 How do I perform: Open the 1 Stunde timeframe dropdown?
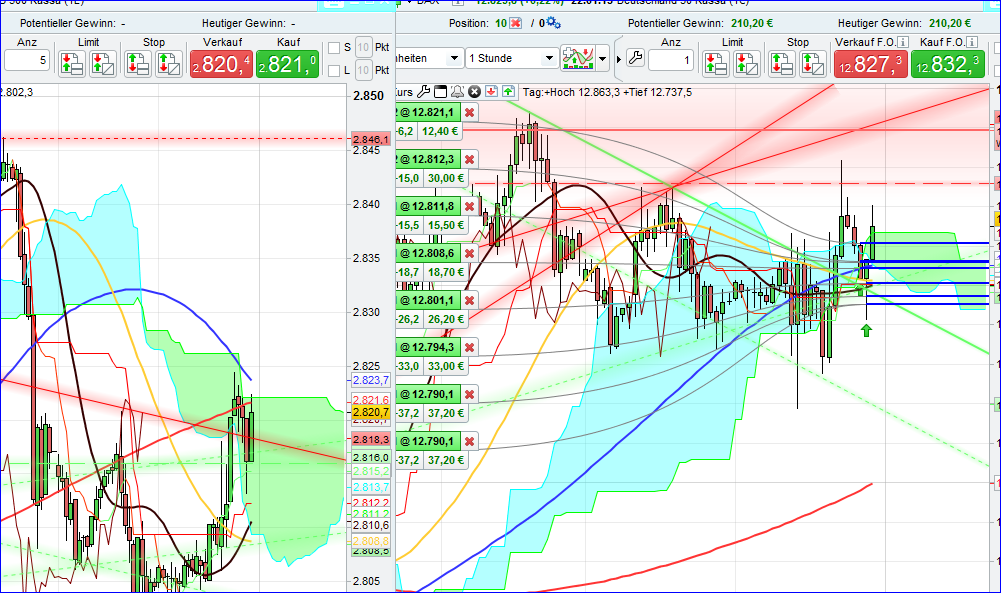click(x=548, y=57)
